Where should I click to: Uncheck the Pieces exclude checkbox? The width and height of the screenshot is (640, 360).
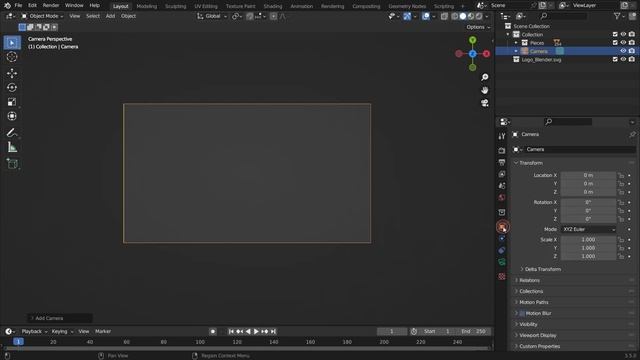pyautogui.click(x=615, y=43)
